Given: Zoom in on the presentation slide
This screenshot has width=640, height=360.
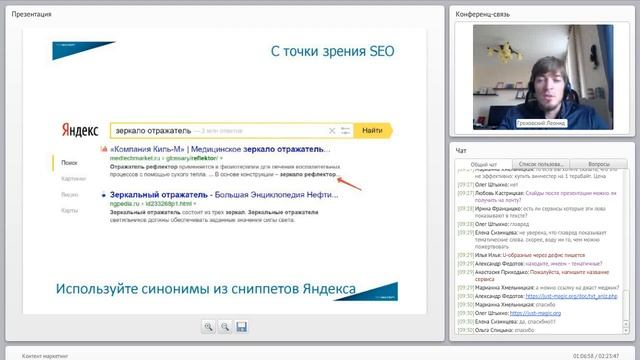Looking at the screenshot, I should (209, 327).
